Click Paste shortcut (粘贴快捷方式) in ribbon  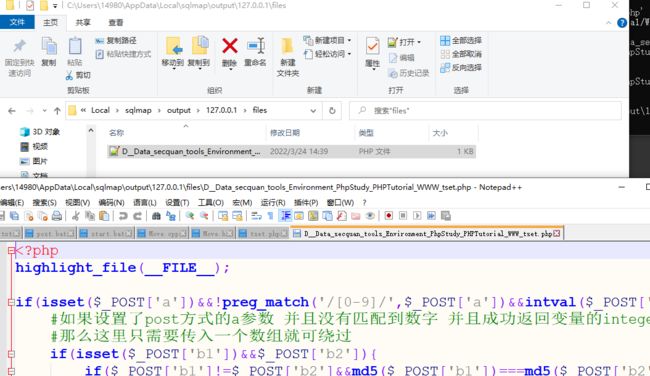(x=123, y=54)
